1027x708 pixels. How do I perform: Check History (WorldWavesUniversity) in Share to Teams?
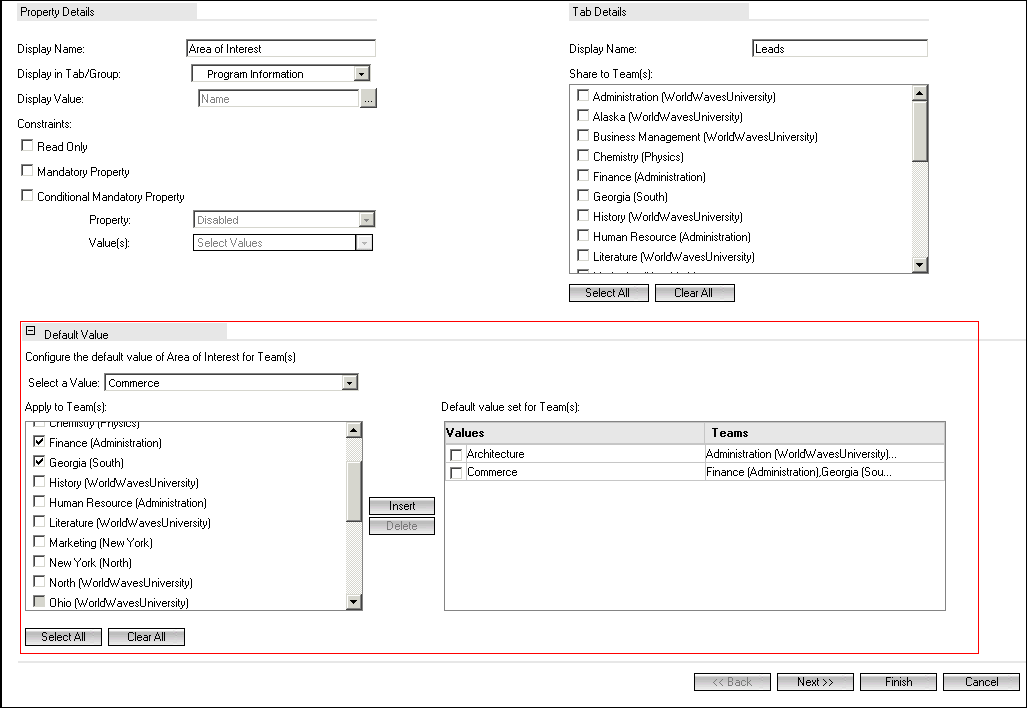click(x=583, y=215)
